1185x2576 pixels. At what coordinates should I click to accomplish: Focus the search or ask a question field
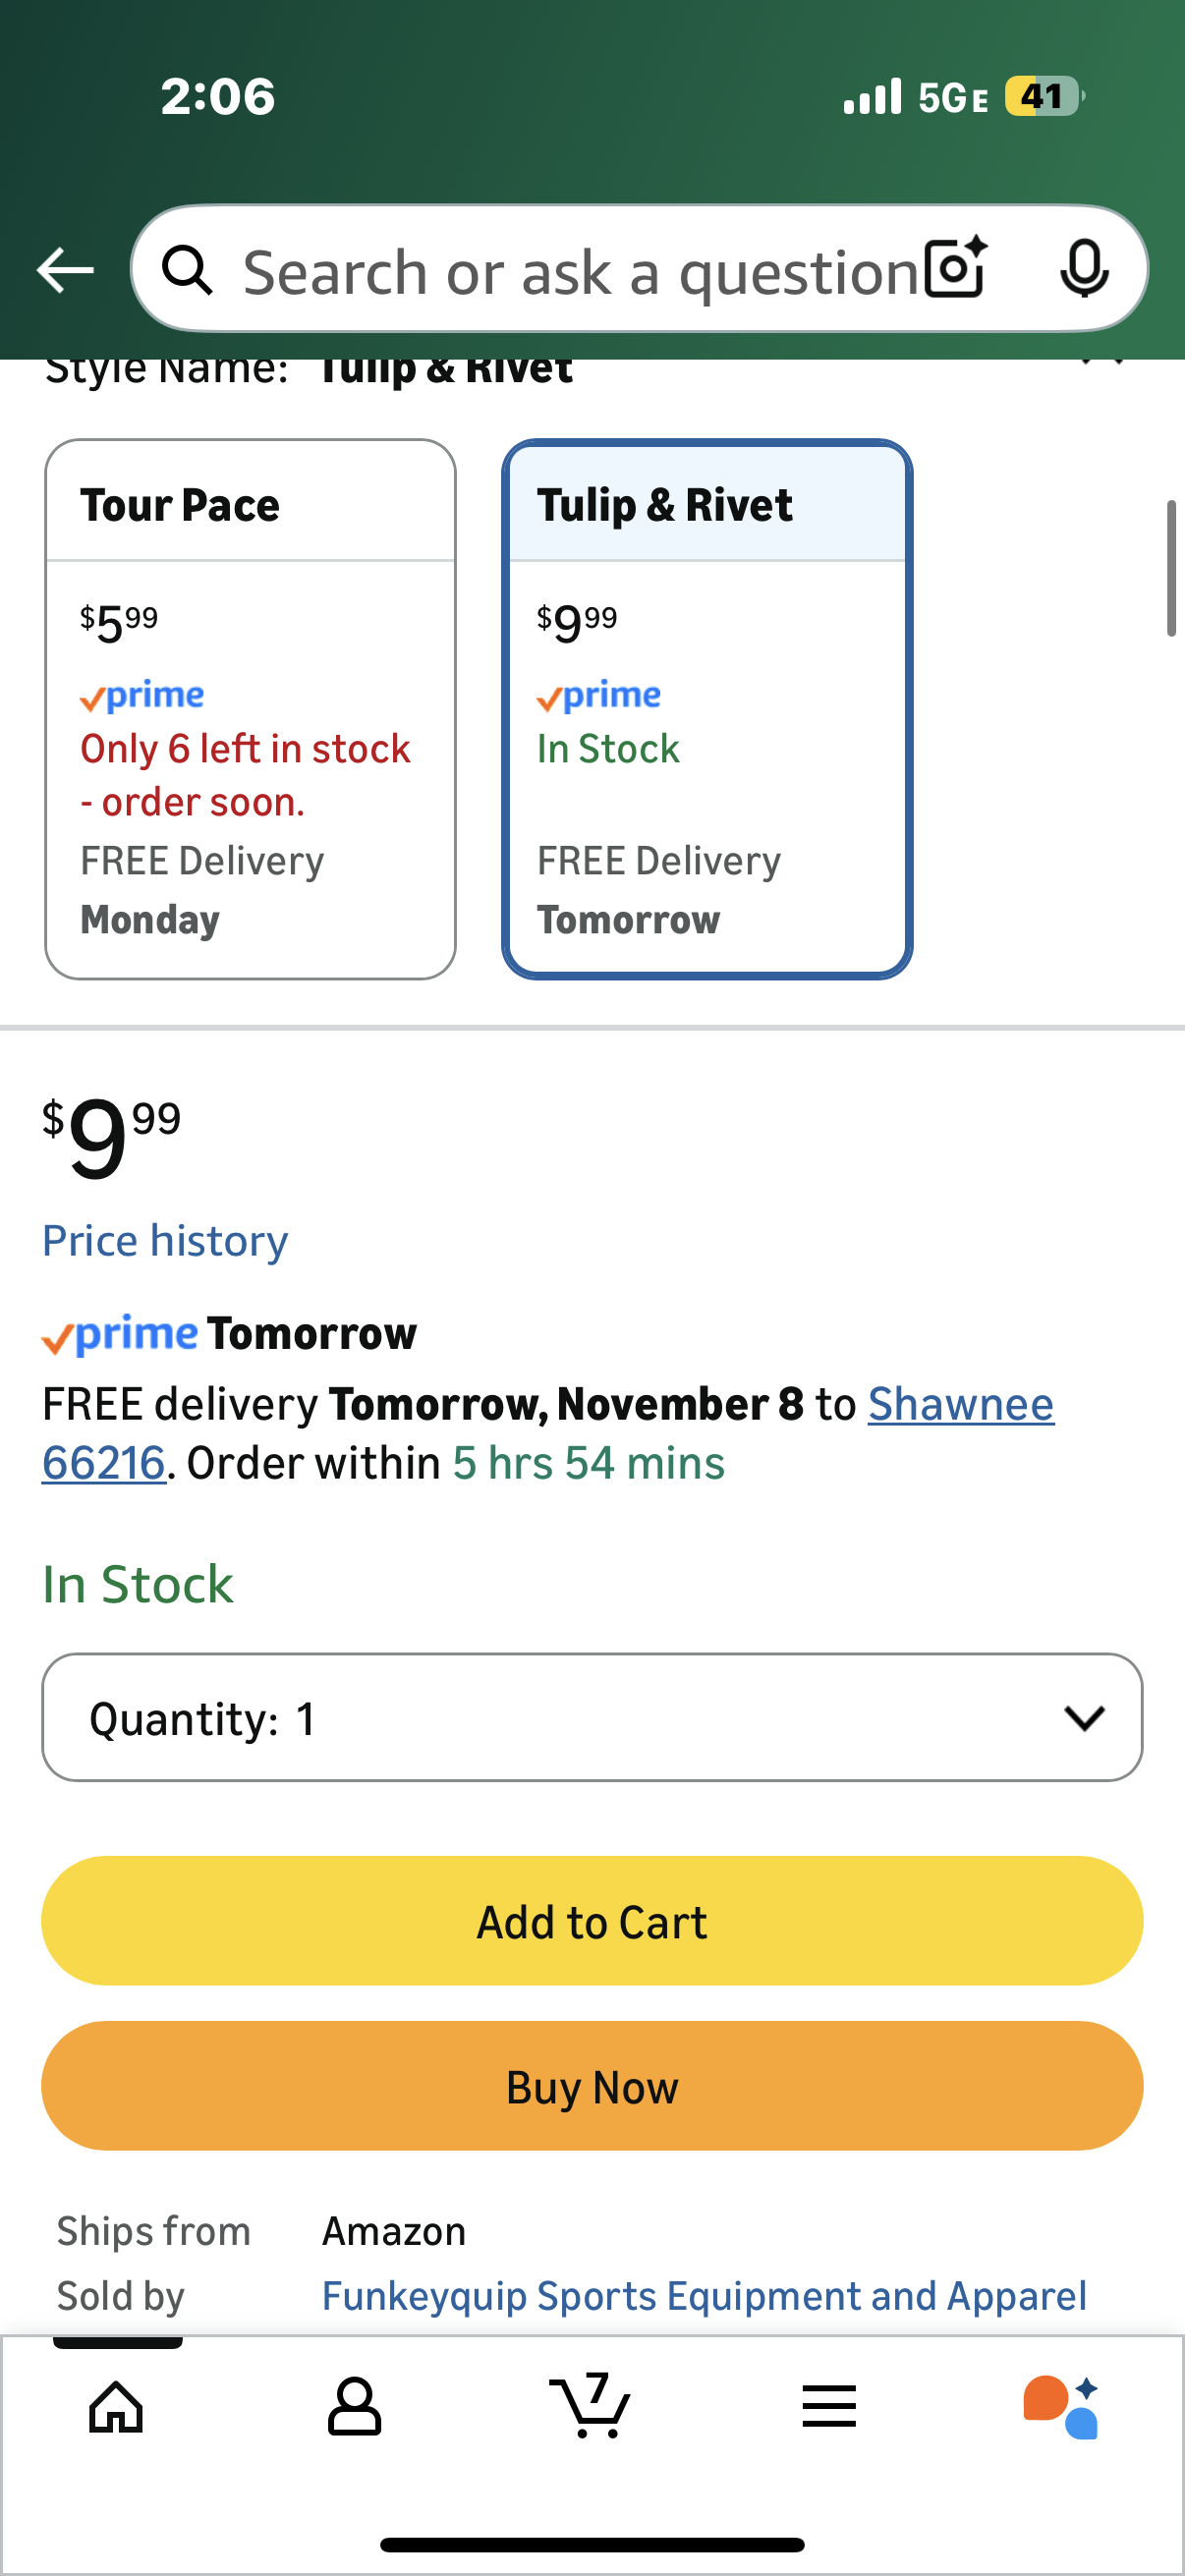pyautogui.click(x=580, y=272)
